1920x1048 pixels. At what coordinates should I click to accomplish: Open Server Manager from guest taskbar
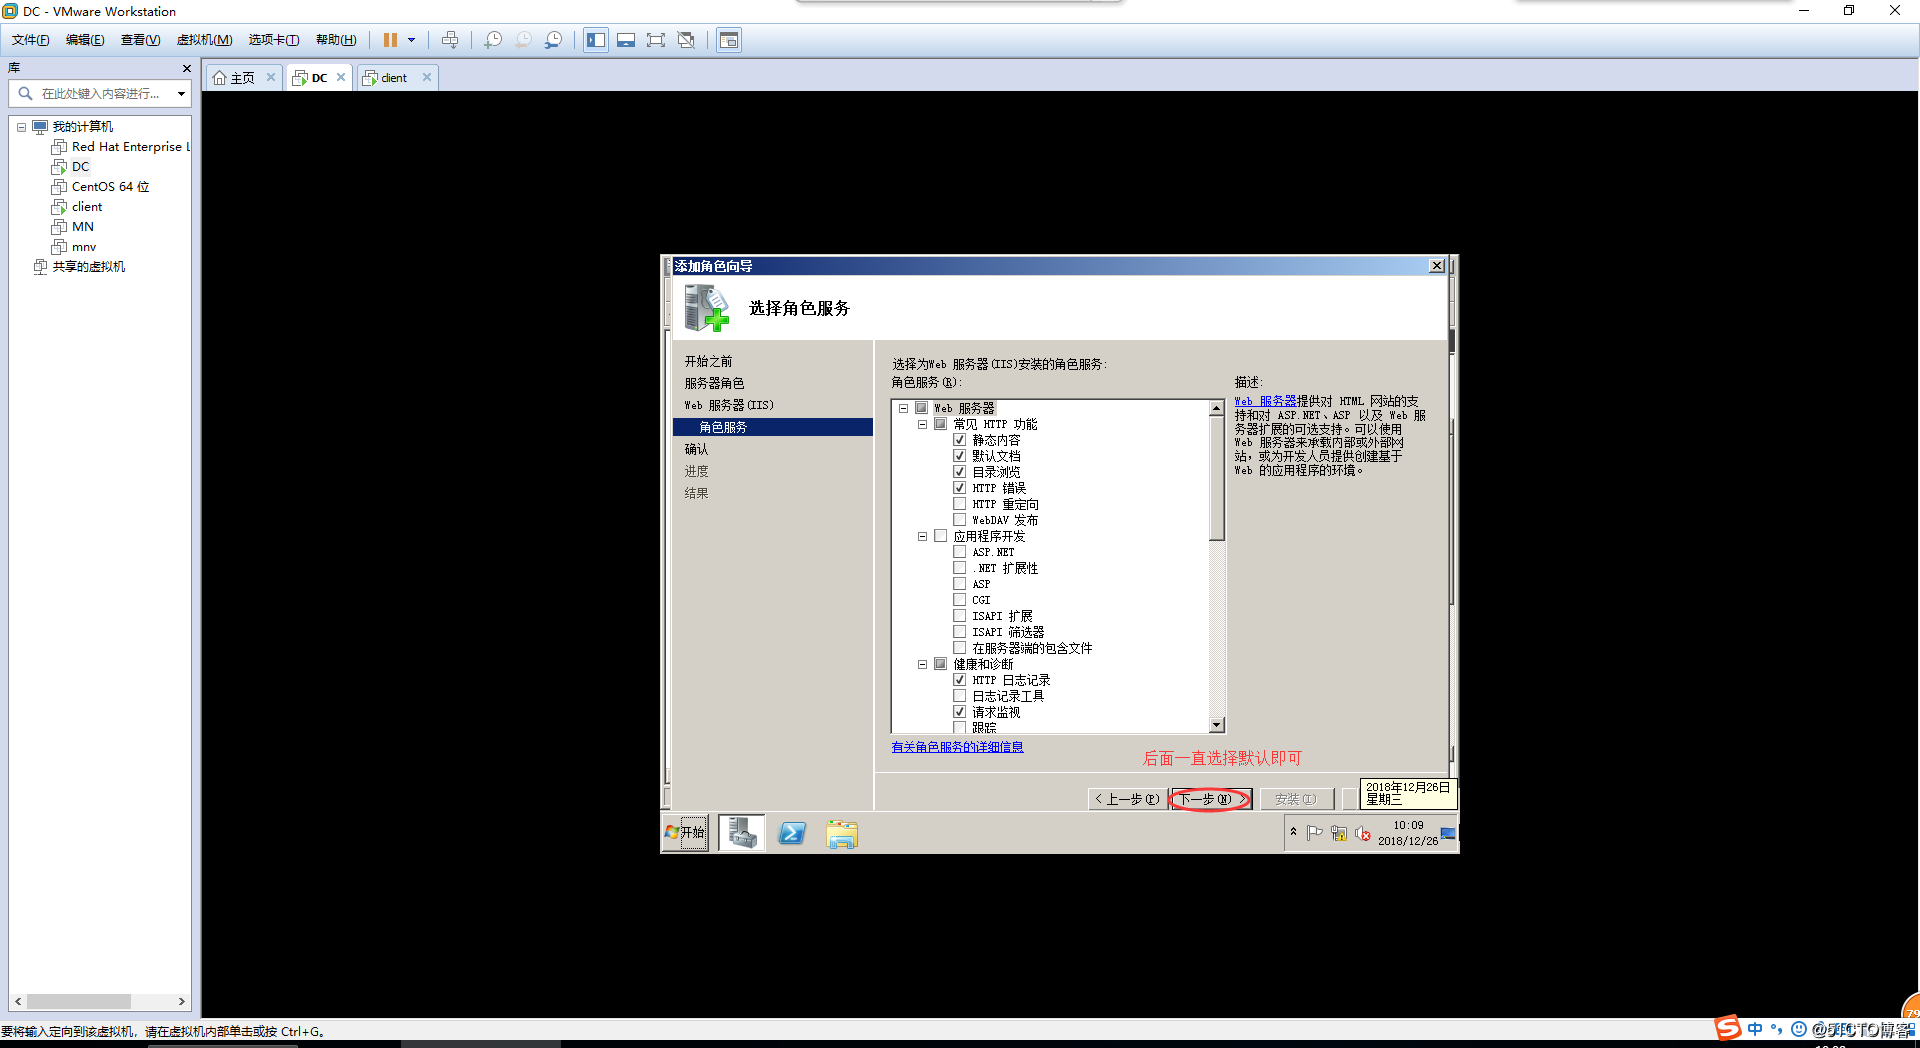(742, 832)
